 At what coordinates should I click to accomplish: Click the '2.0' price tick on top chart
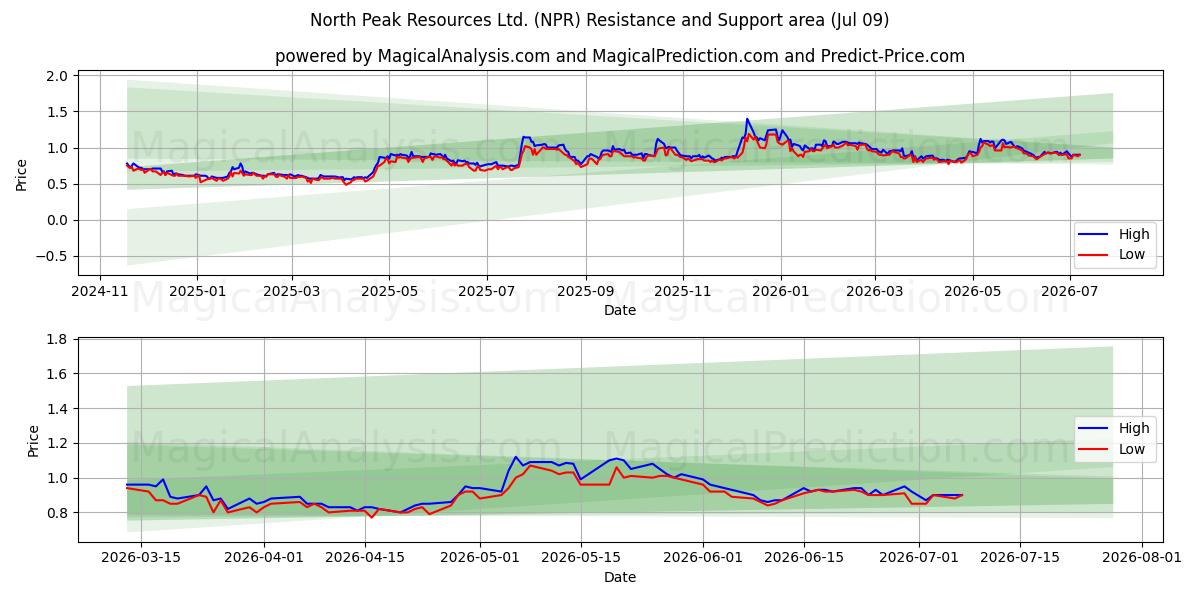[58, 76]
